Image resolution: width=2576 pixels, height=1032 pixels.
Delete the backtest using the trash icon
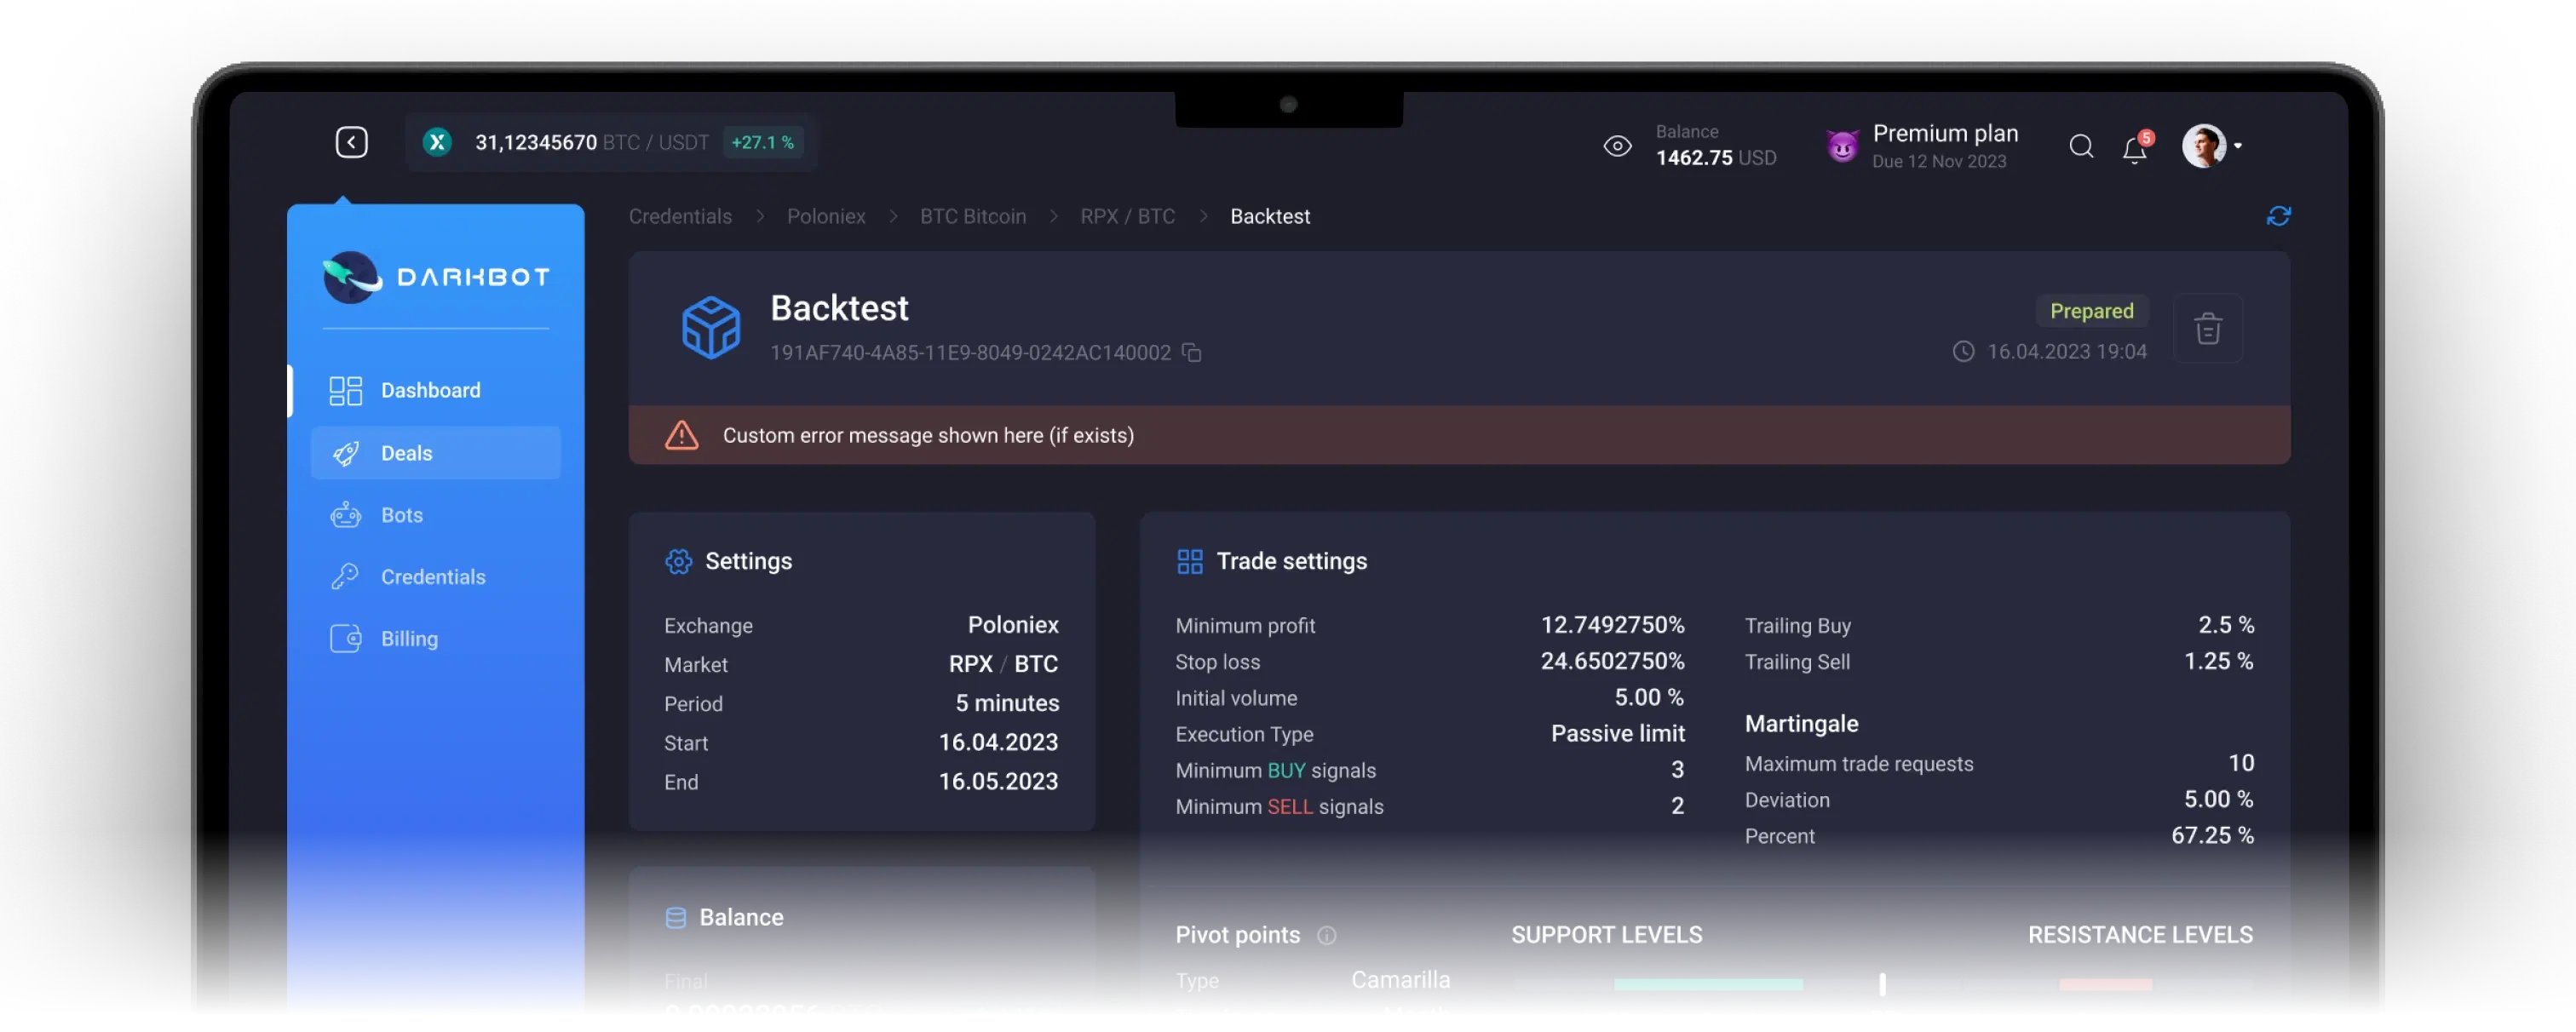coord(2209,327)
